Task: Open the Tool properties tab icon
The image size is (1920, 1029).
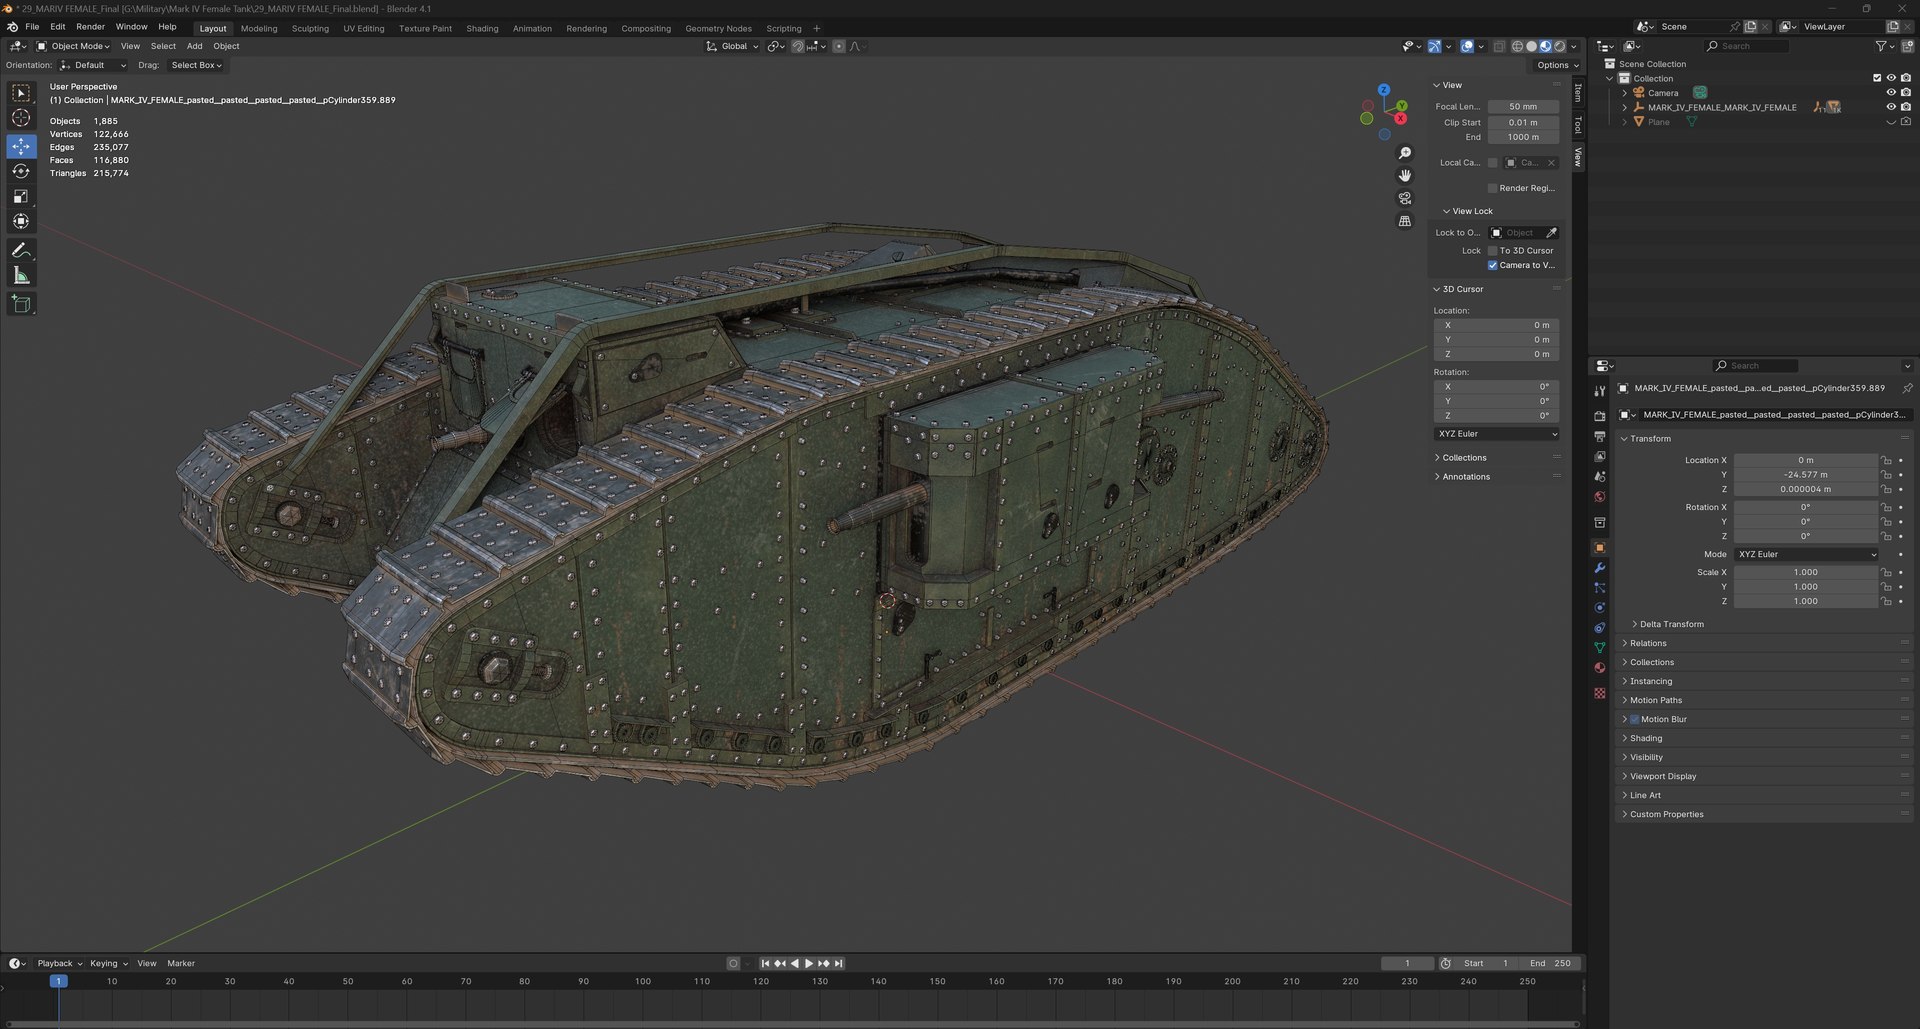Action: tap(1599, 391)
